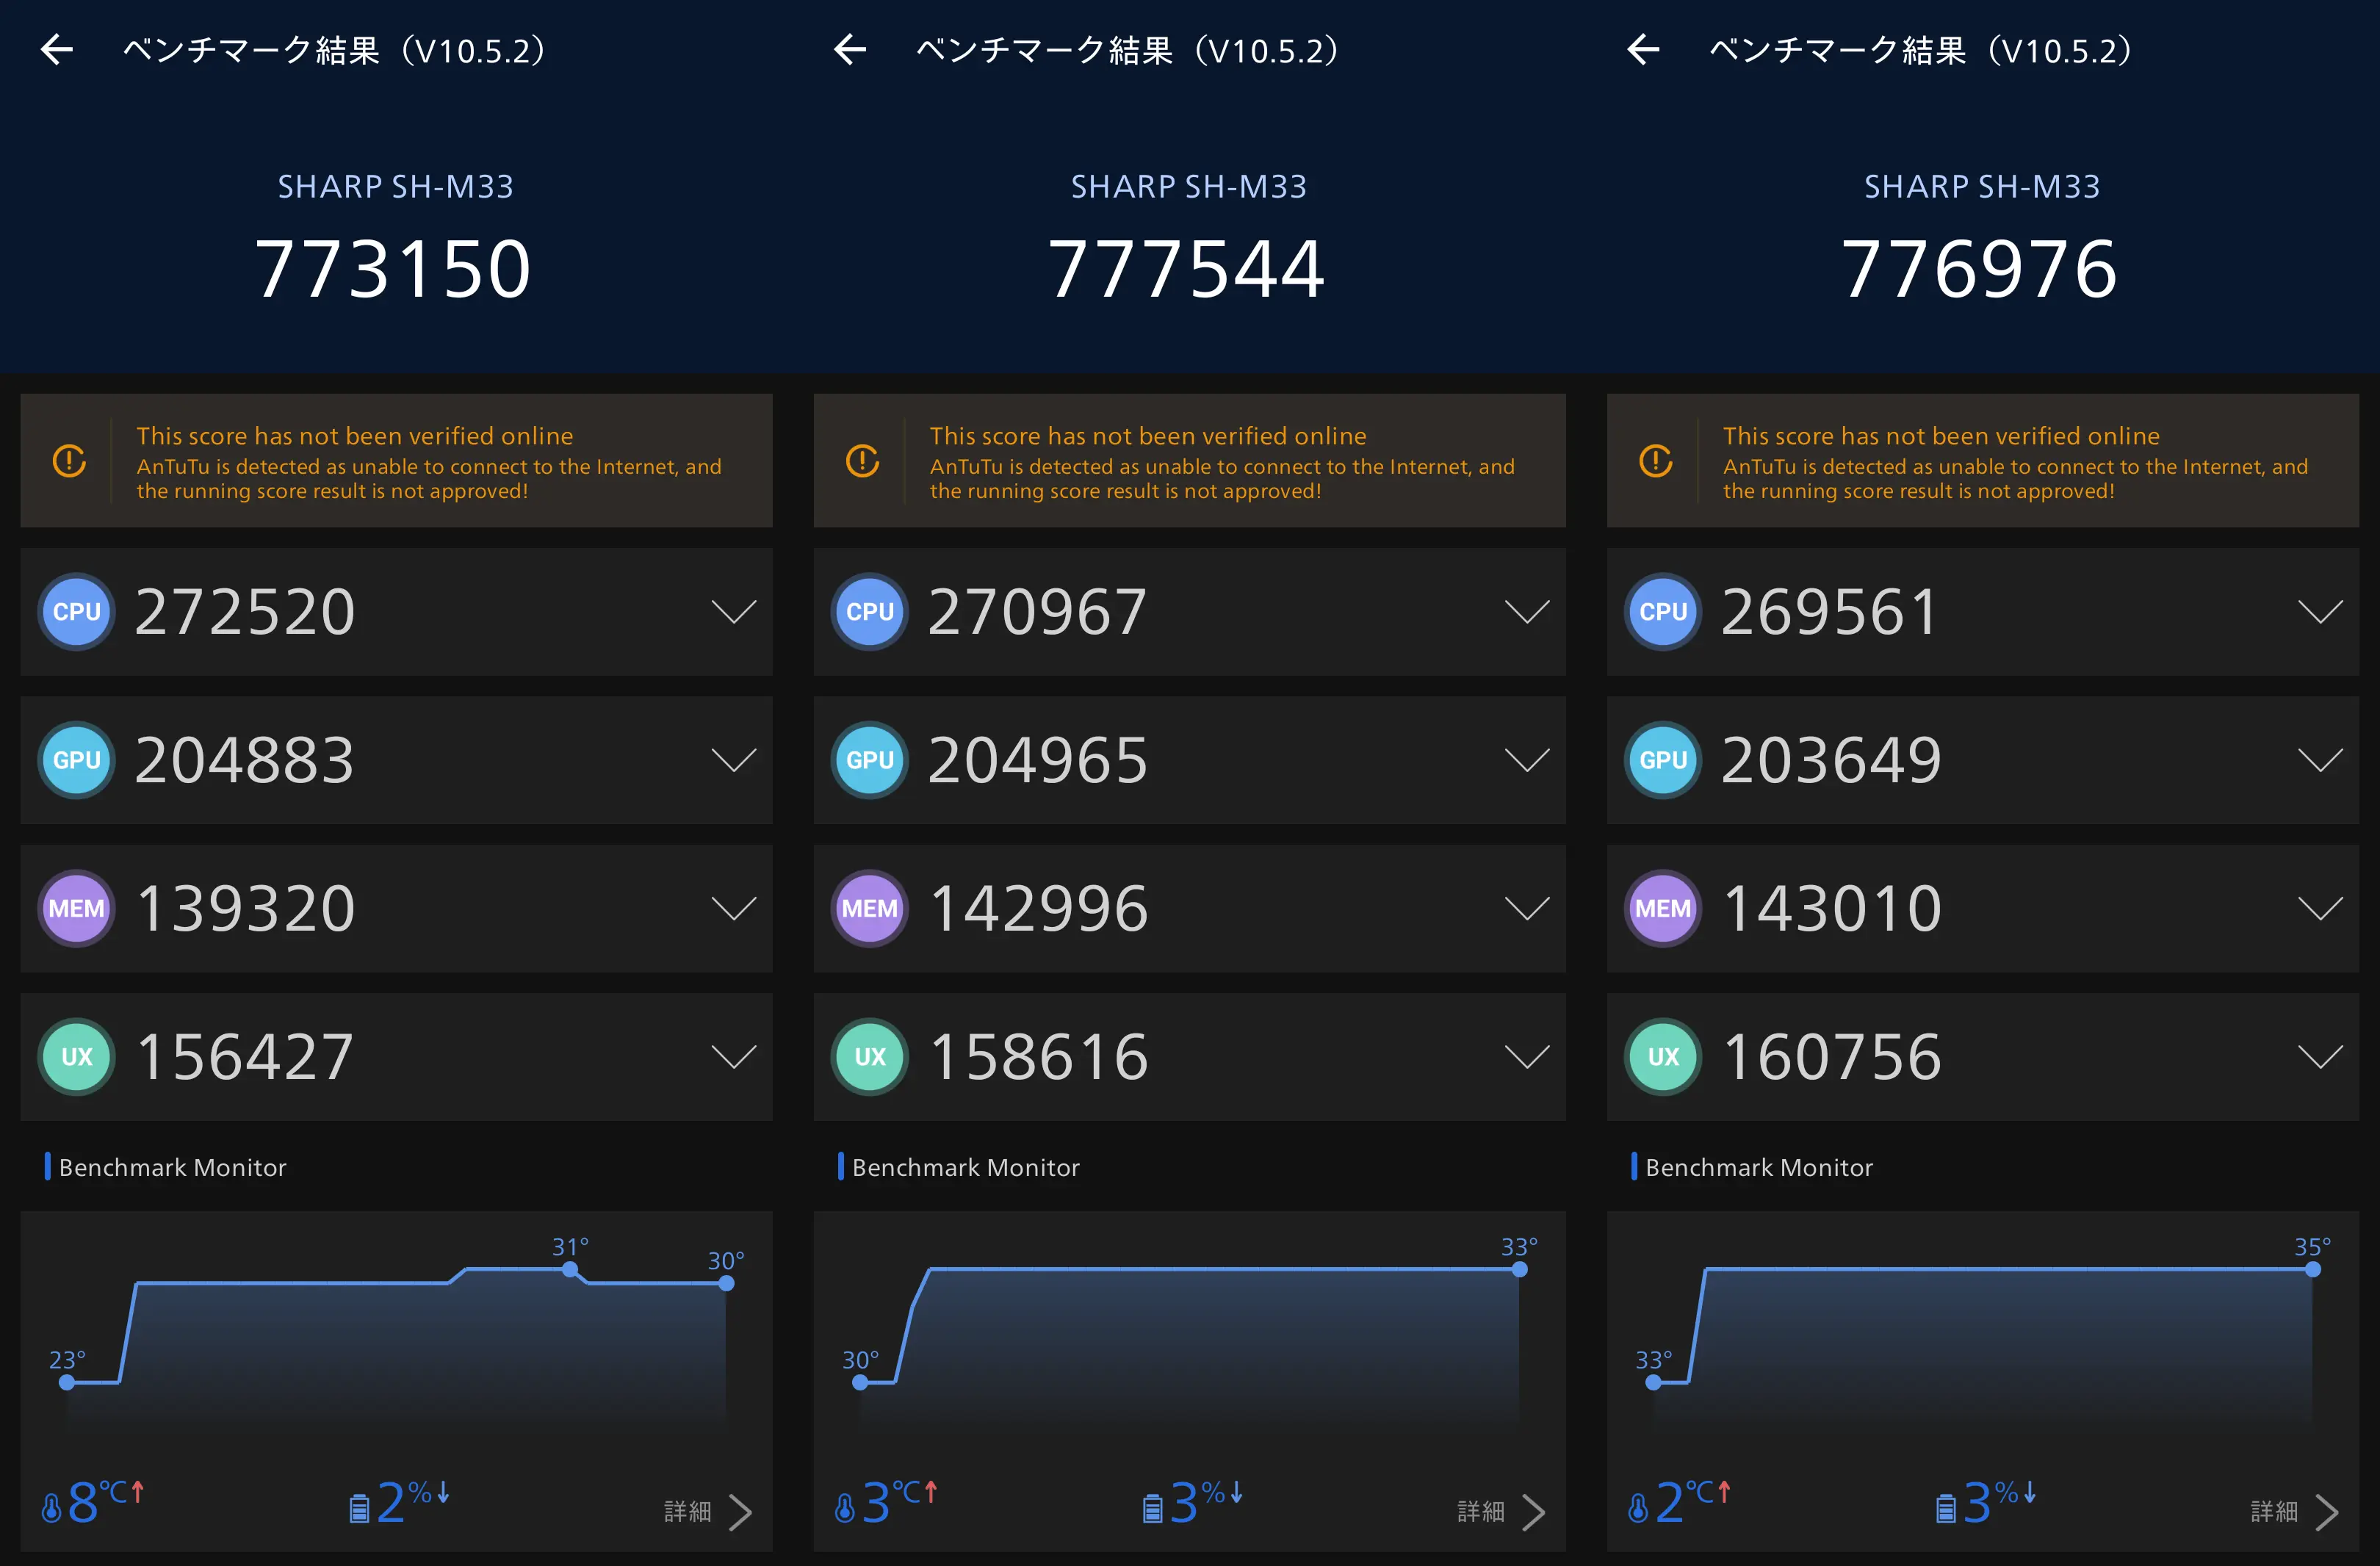Expand MEM score 139320 breakdown
Viewport: 2380px width, 1566px height.
pos(733,908)
